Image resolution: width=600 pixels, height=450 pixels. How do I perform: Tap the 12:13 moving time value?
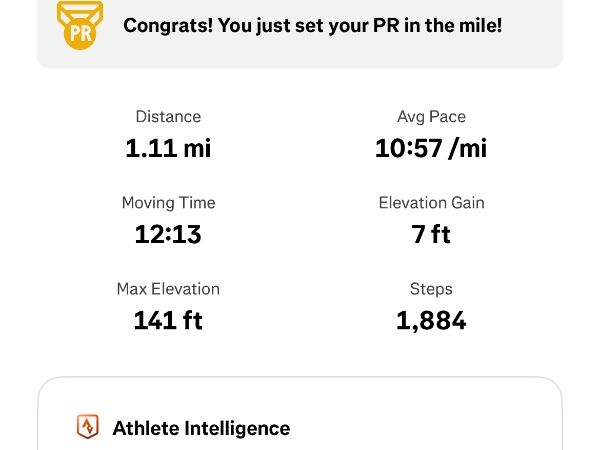coord(168,235)
